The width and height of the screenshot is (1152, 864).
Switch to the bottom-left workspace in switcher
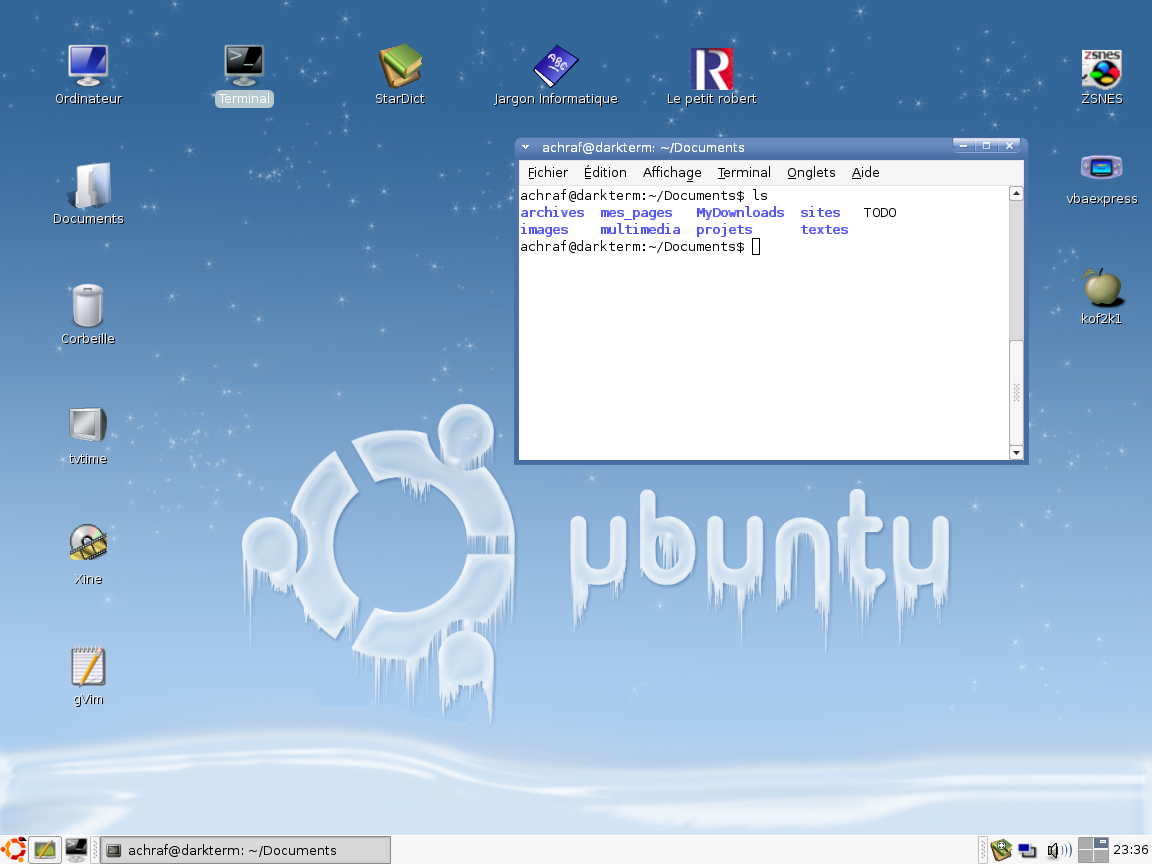(x=1085, y=857)
